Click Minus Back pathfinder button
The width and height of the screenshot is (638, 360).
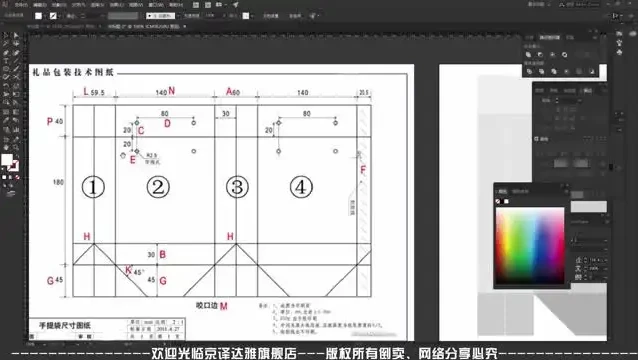click(x=592, y=71)
